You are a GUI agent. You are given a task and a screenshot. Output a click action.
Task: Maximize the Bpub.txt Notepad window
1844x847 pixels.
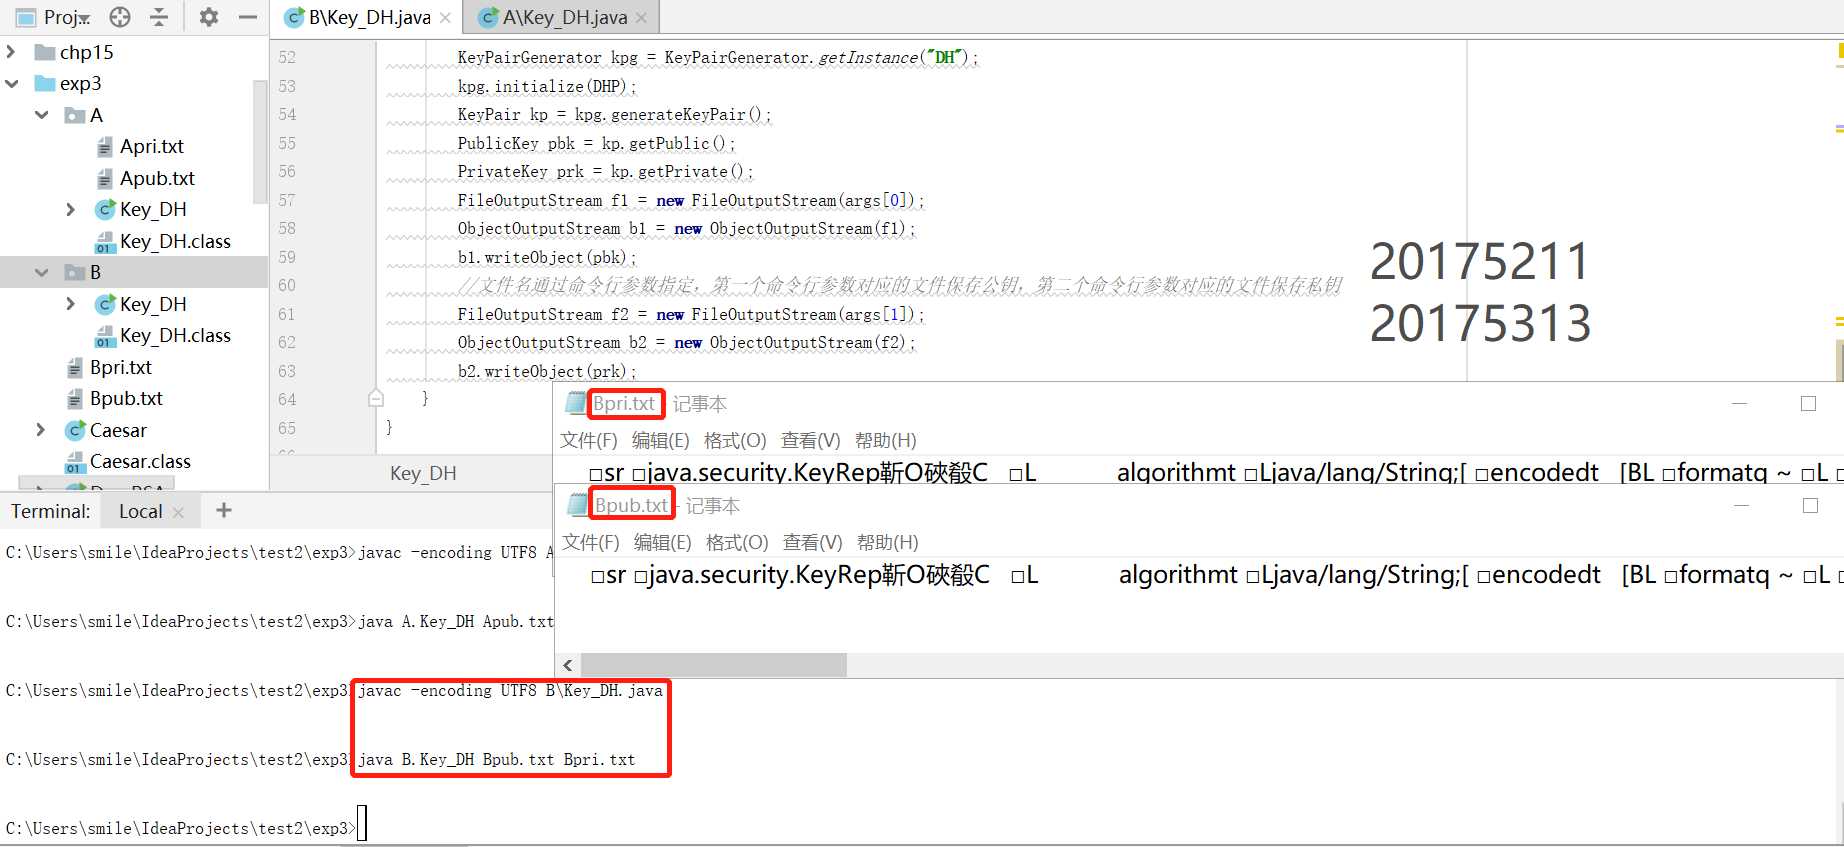coord(1810,505)
